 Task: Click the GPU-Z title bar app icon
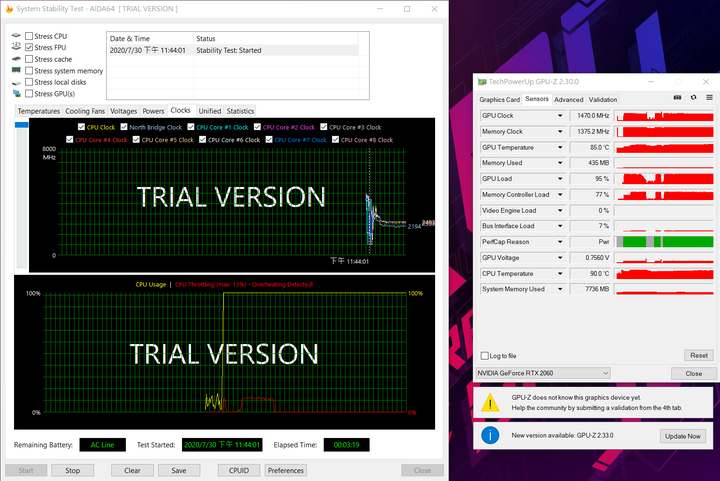pos(482,82)
